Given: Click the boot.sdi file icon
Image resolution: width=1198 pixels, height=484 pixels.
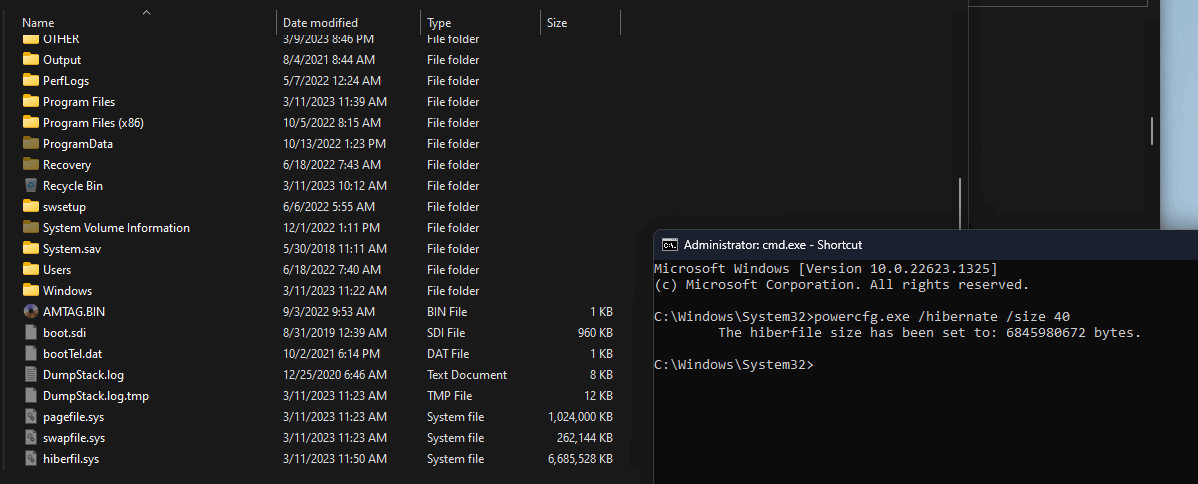Looking at the screenshot, I should point(31,333).
